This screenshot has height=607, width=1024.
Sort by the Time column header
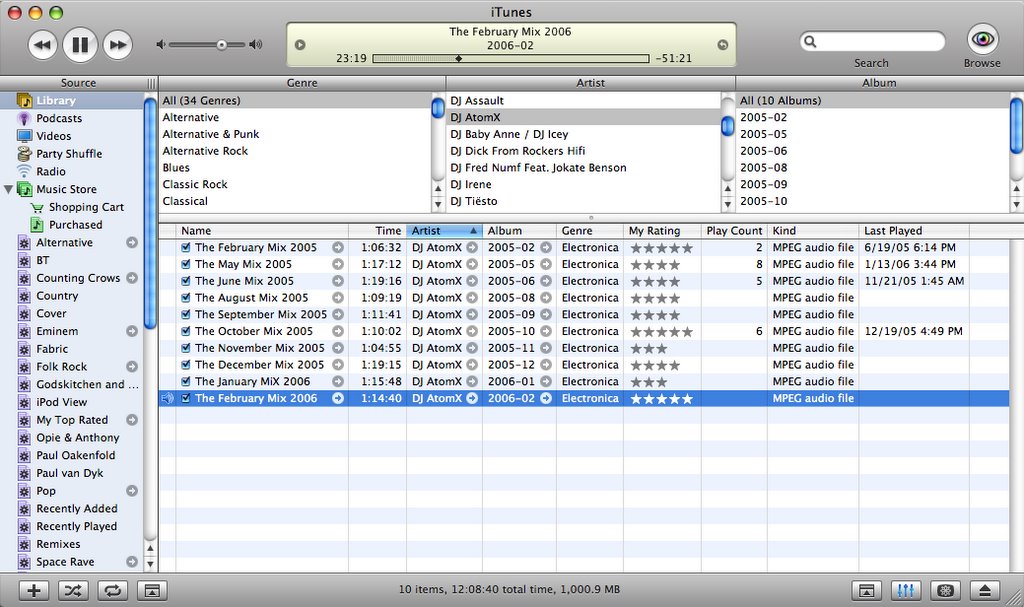[x=377, y=231]
